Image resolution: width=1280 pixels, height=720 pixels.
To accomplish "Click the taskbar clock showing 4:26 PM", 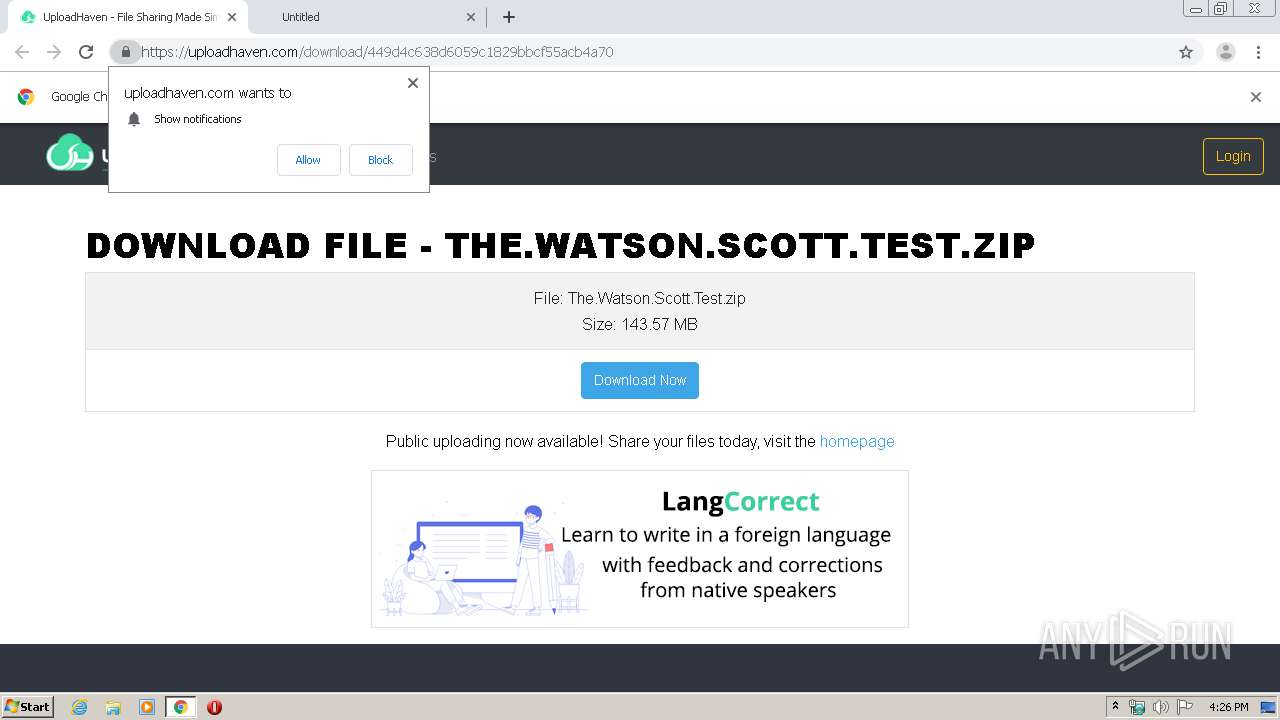I will [1229, 707].
